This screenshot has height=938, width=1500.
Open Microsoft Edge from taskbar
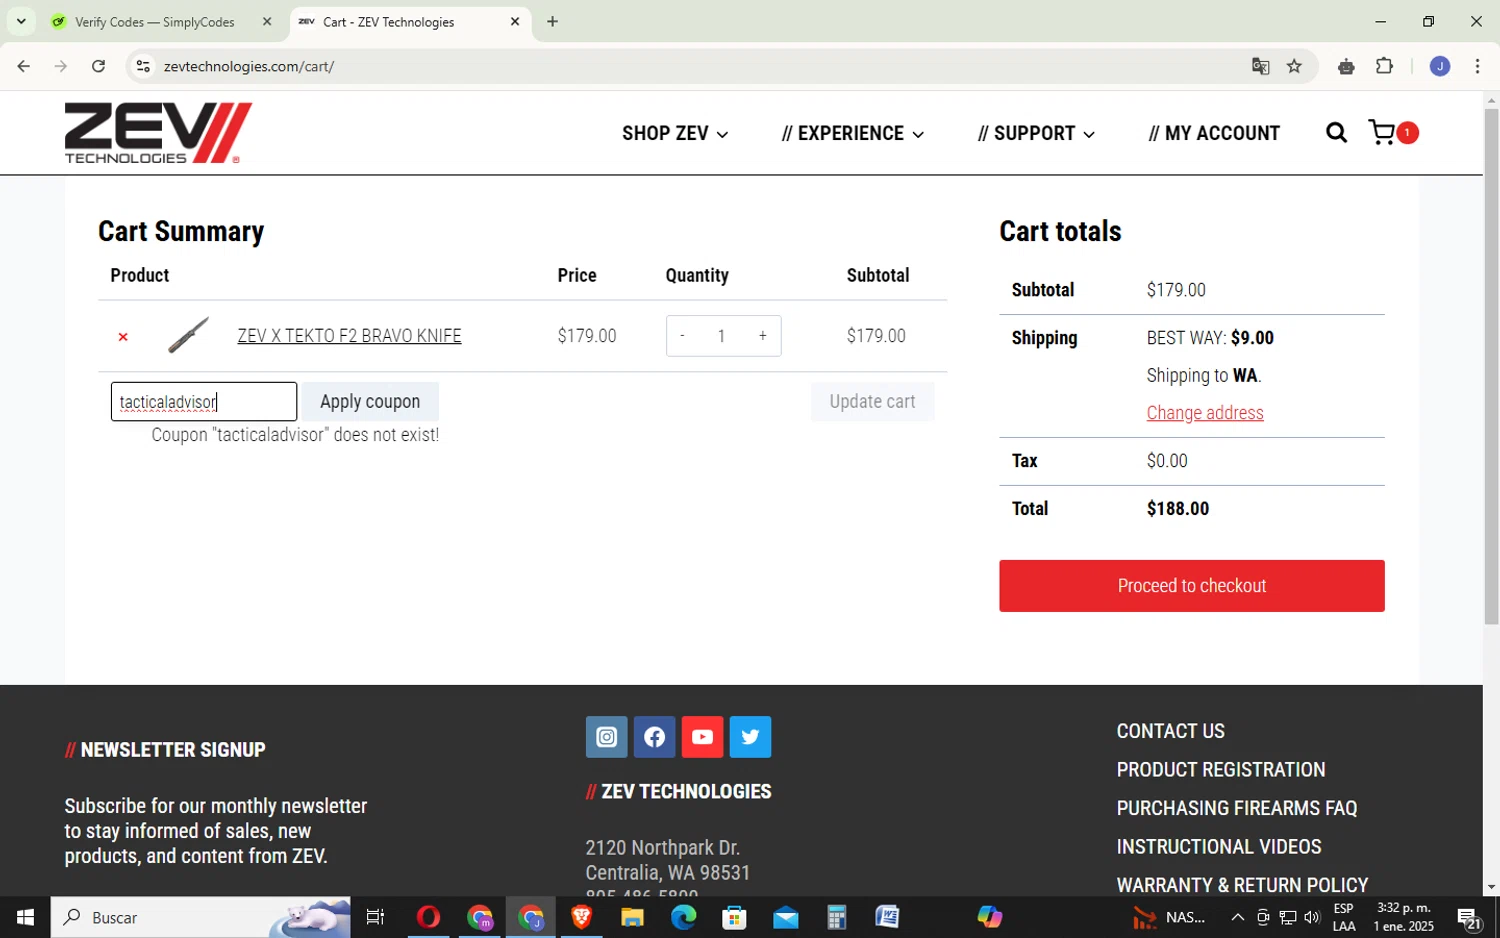tap(683, 917)
